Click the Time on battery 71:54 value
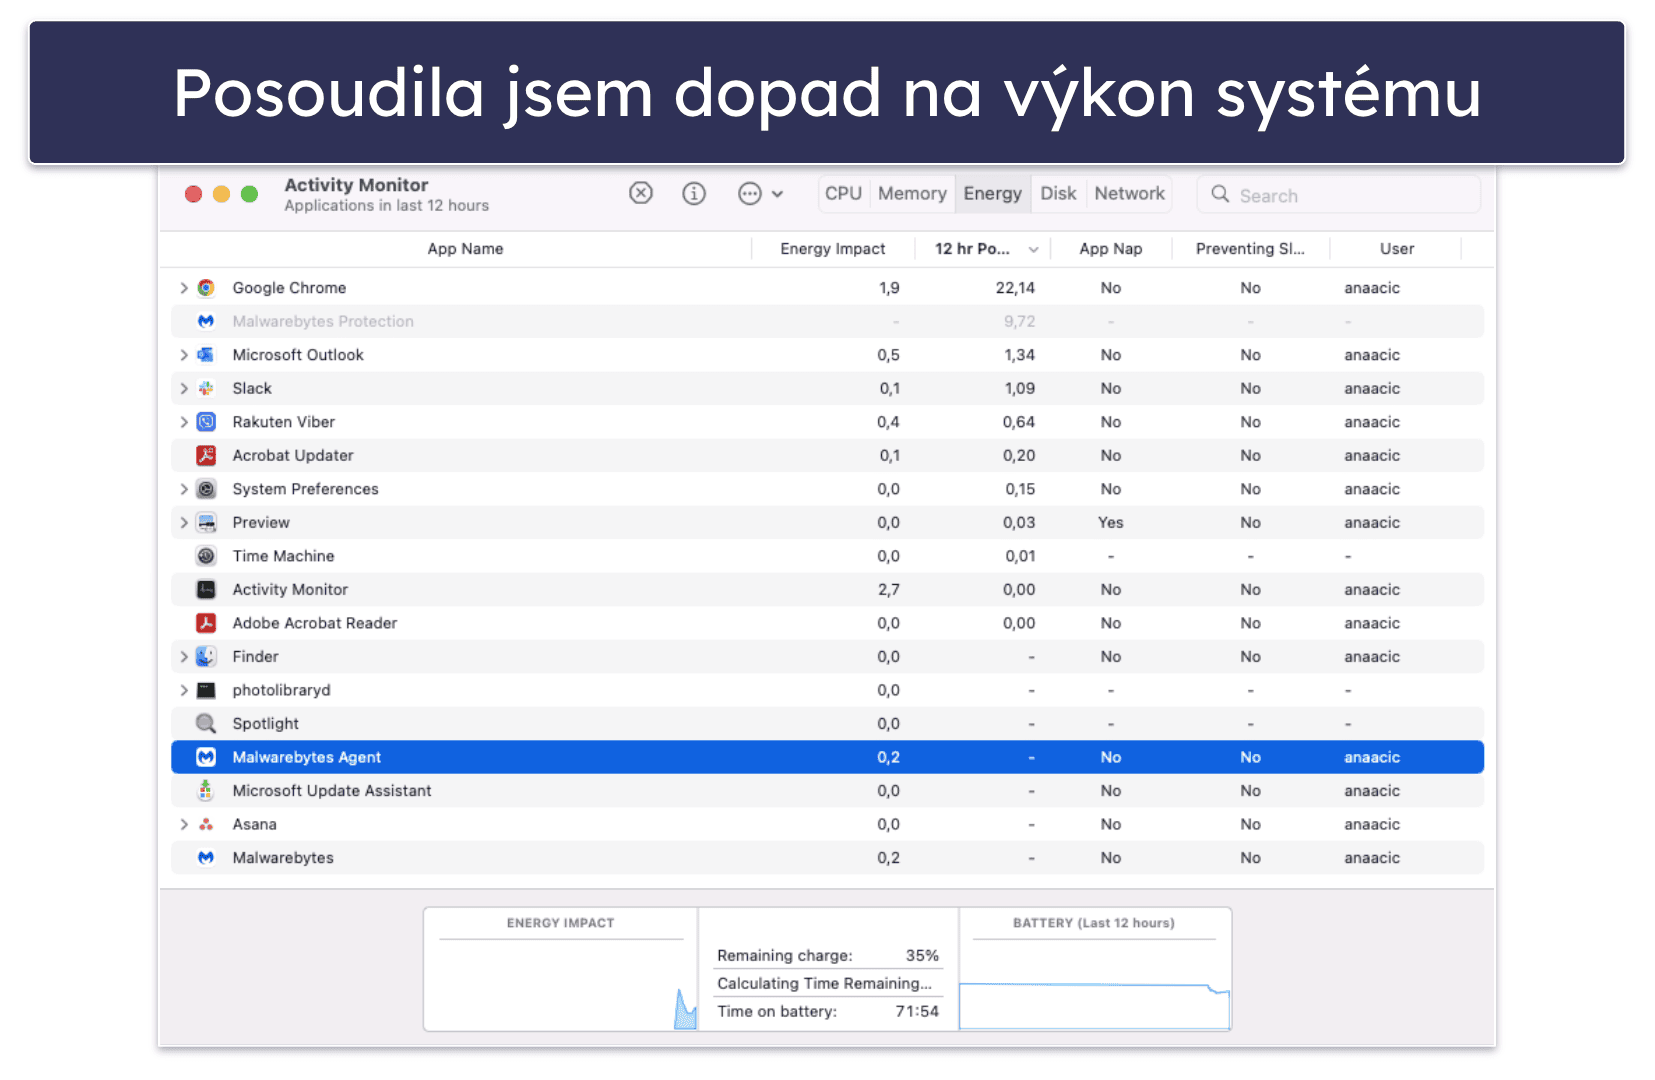1655x1080 pixels. (917, 1011)
